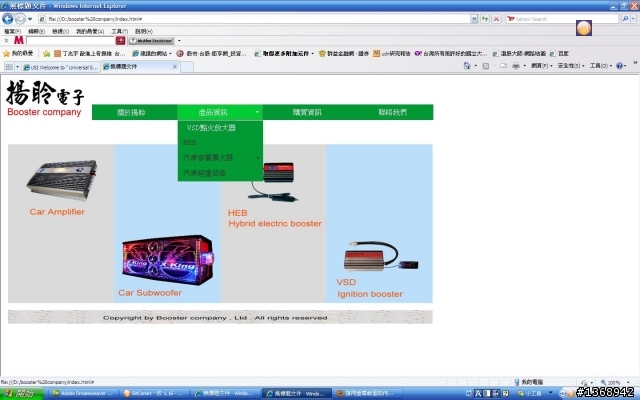Screen dimensions: 640x400
Task: Click the Quick Tabs grid icon
Action: click(x=9, y=67)
